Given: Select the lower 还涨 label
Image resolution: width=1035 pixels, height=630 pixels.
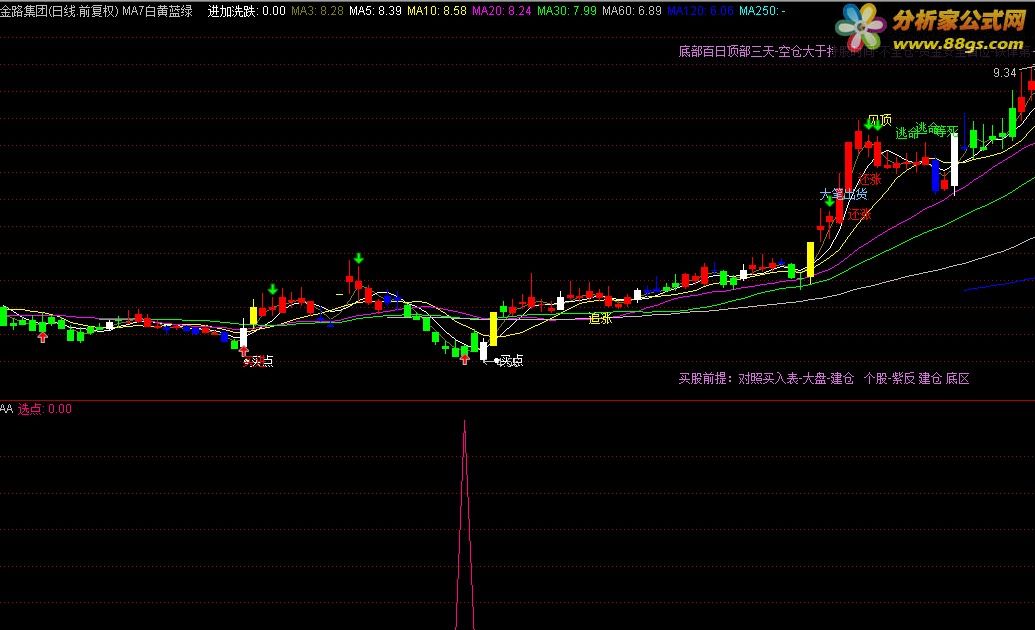Looking at the screenshot, I should (860, 214).
